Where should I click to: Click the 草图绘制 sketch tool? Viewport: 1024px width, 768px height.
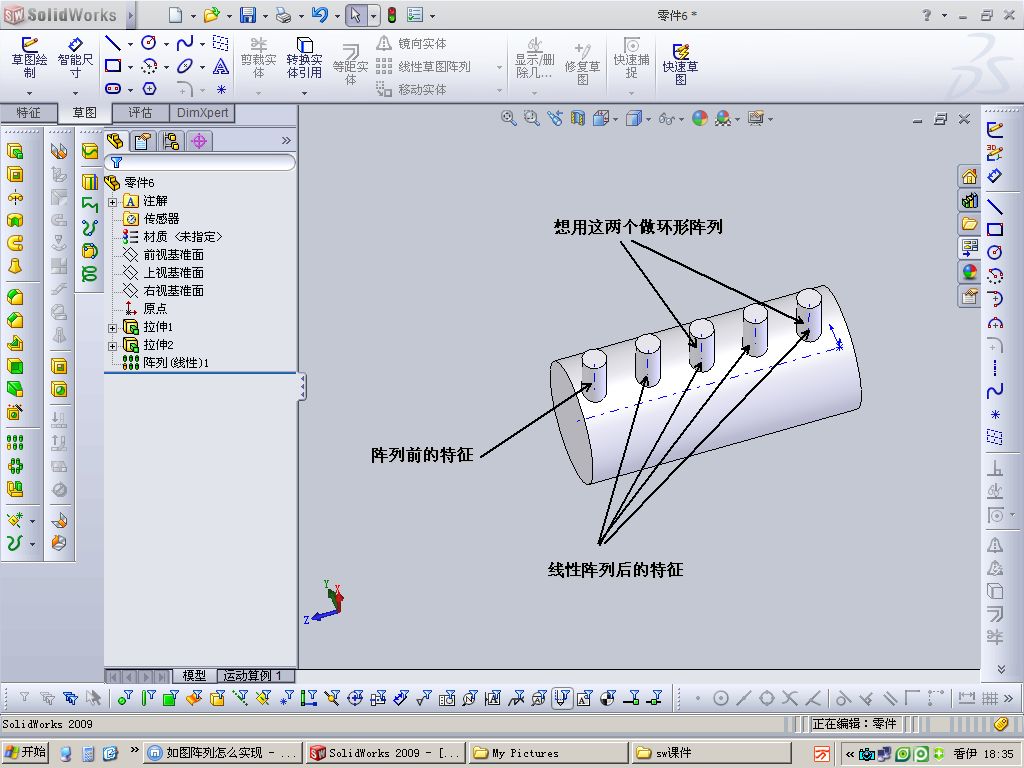tap(29, 57)
